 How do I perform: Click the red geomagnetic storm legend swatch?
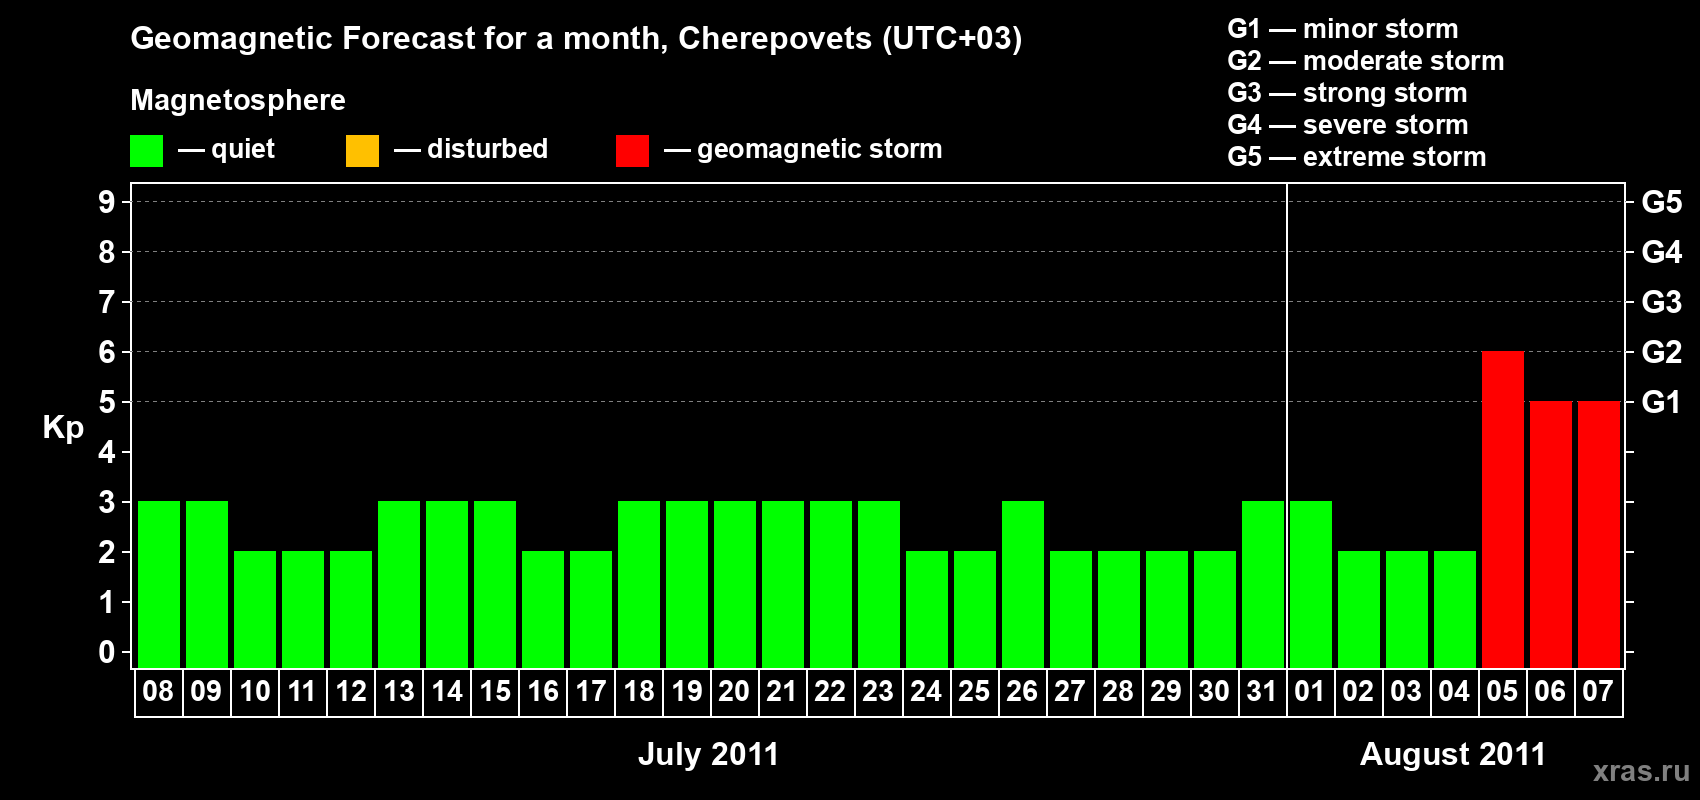point(632,151)
